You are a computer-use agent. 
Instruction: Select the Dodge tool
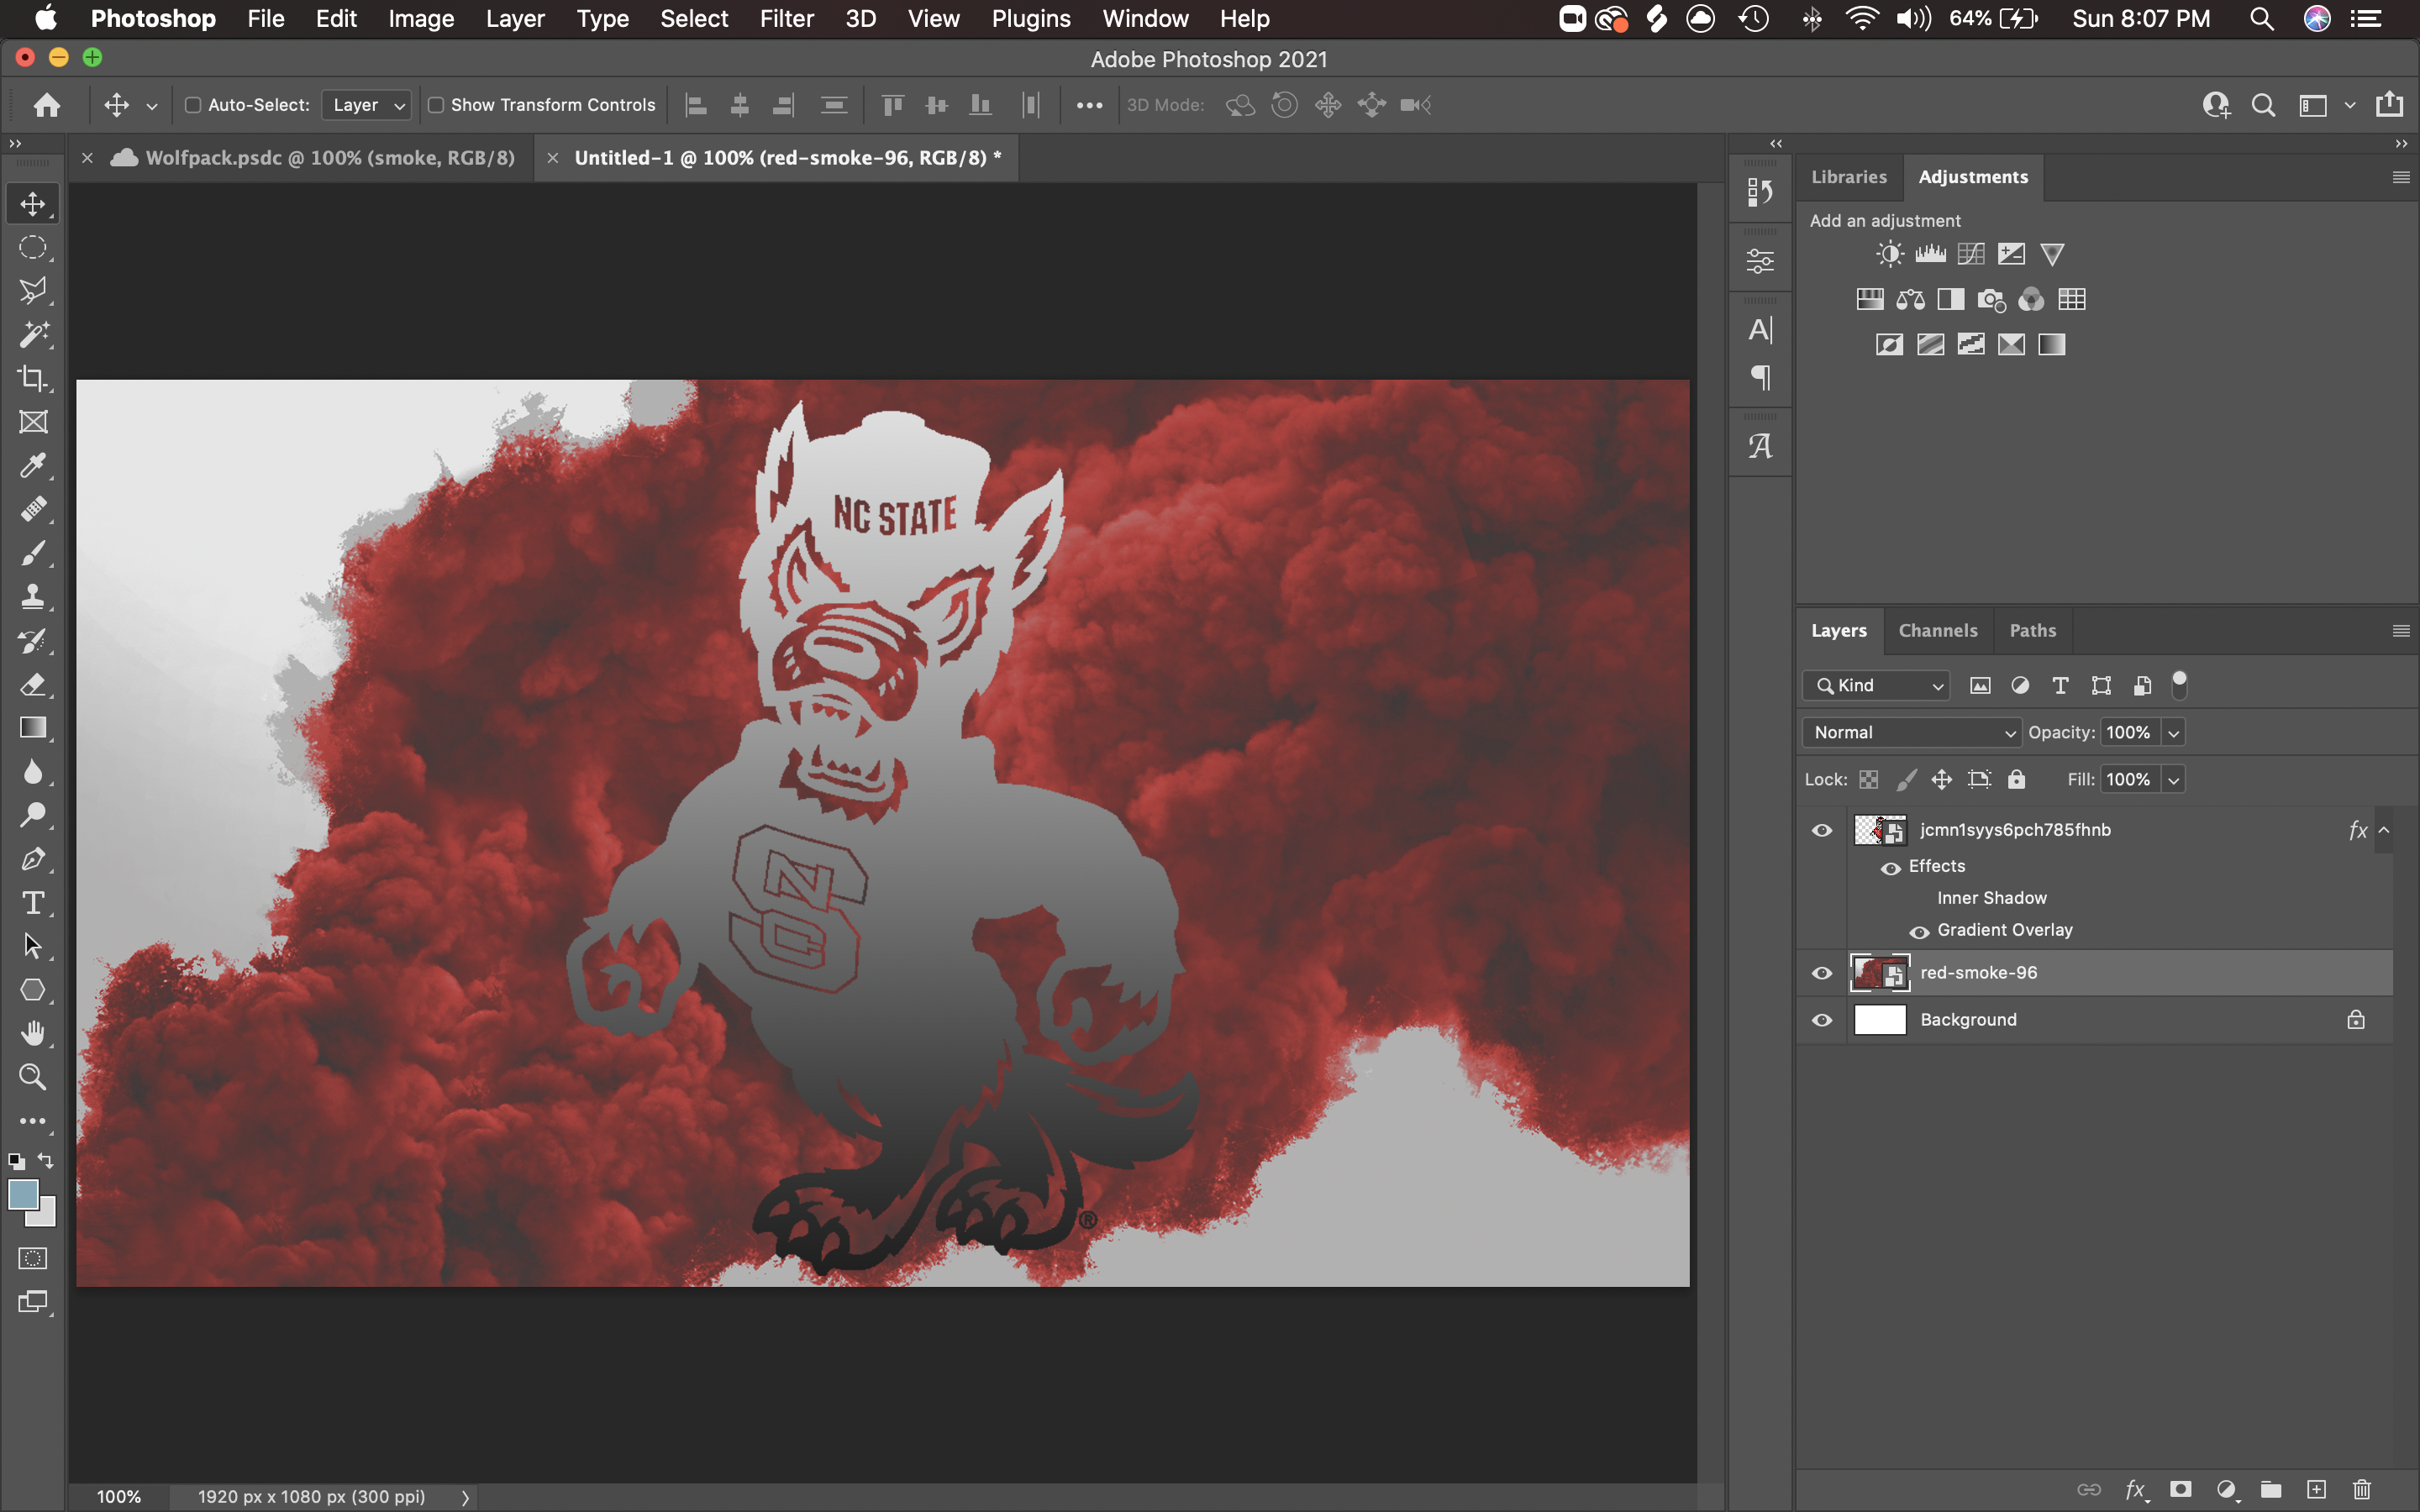[x=33, y=815]
